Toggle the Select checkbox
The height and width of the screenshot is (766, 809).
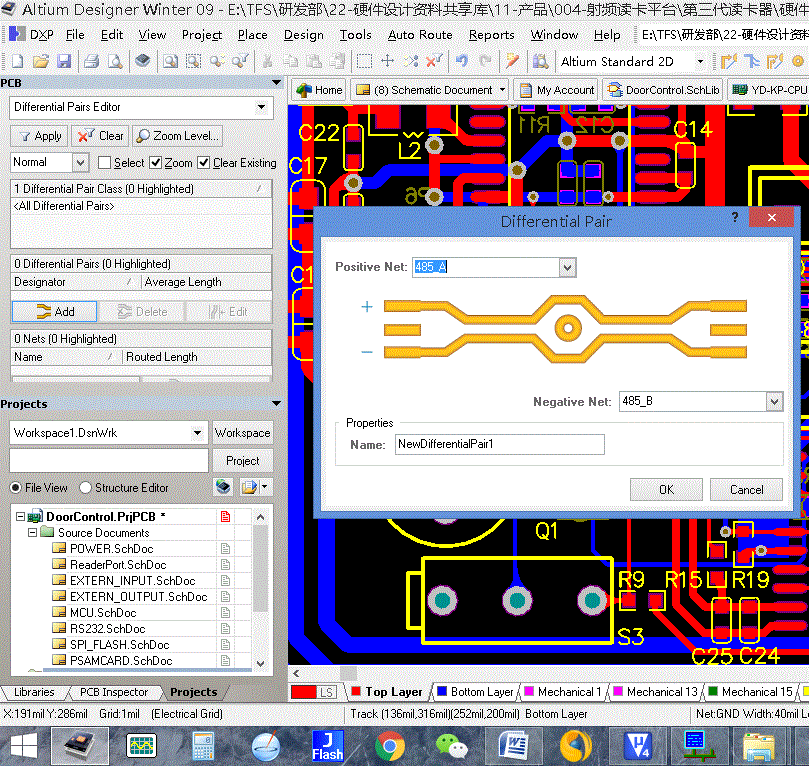pos(104,162)
